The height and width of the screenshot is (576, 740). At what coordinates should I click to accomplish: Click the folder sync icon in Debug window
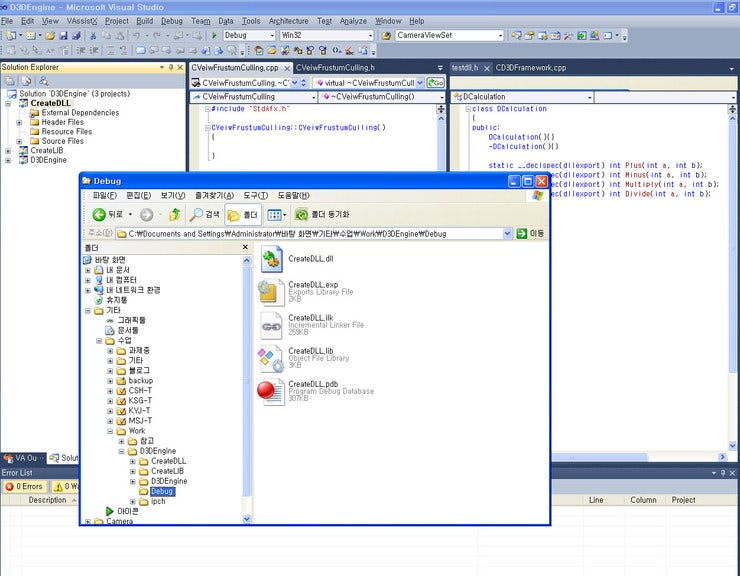tap(301, 215)
